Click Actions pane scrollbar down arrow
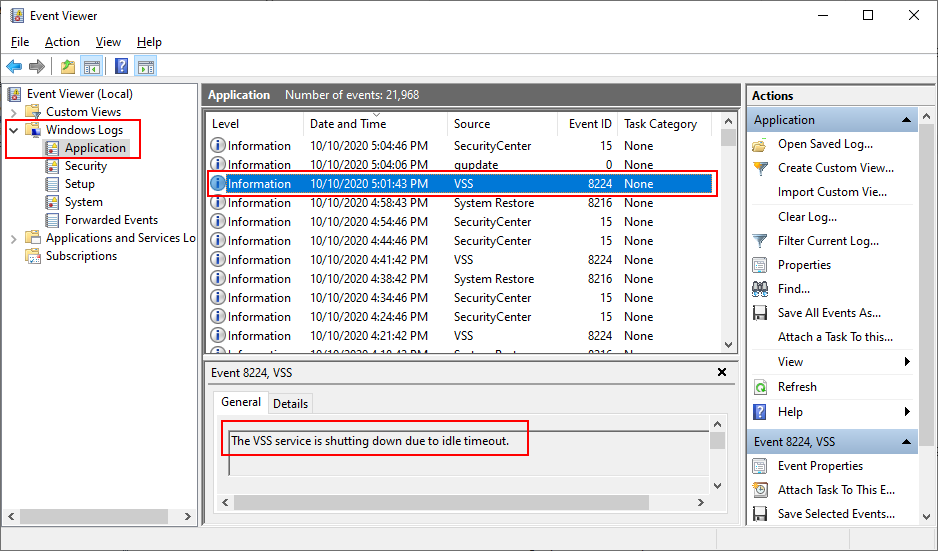The height and width of the screenshot is (551, 938). click(x=926, y=516)
